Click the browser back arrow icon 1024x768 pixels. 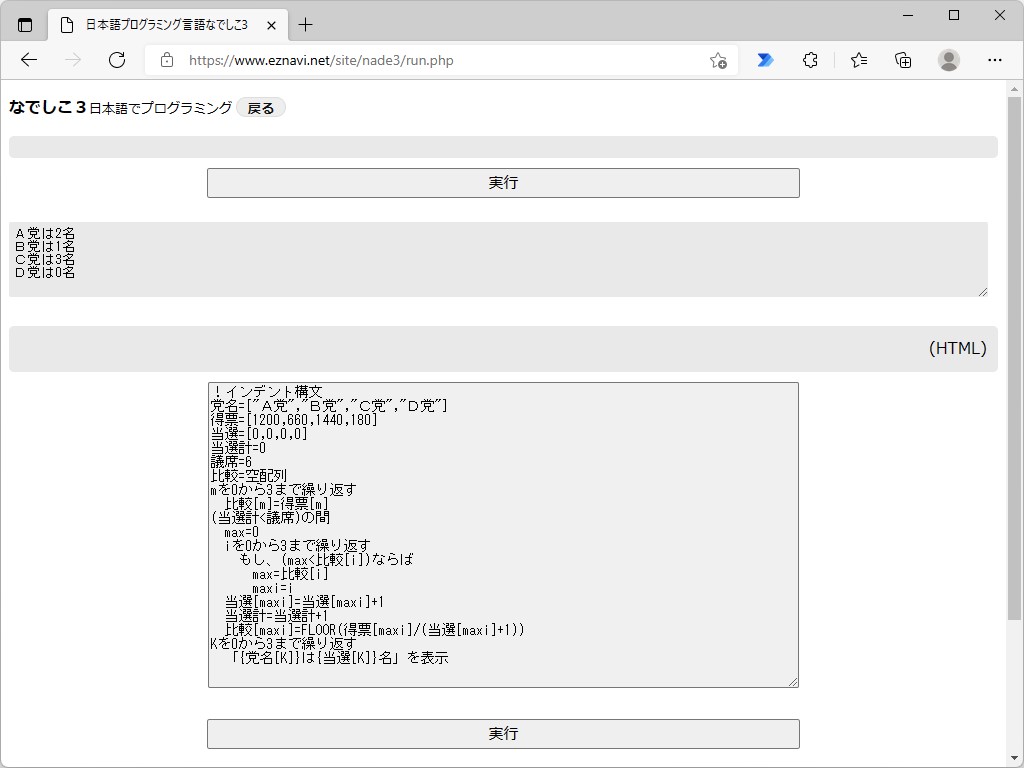[x=28, y=60]
